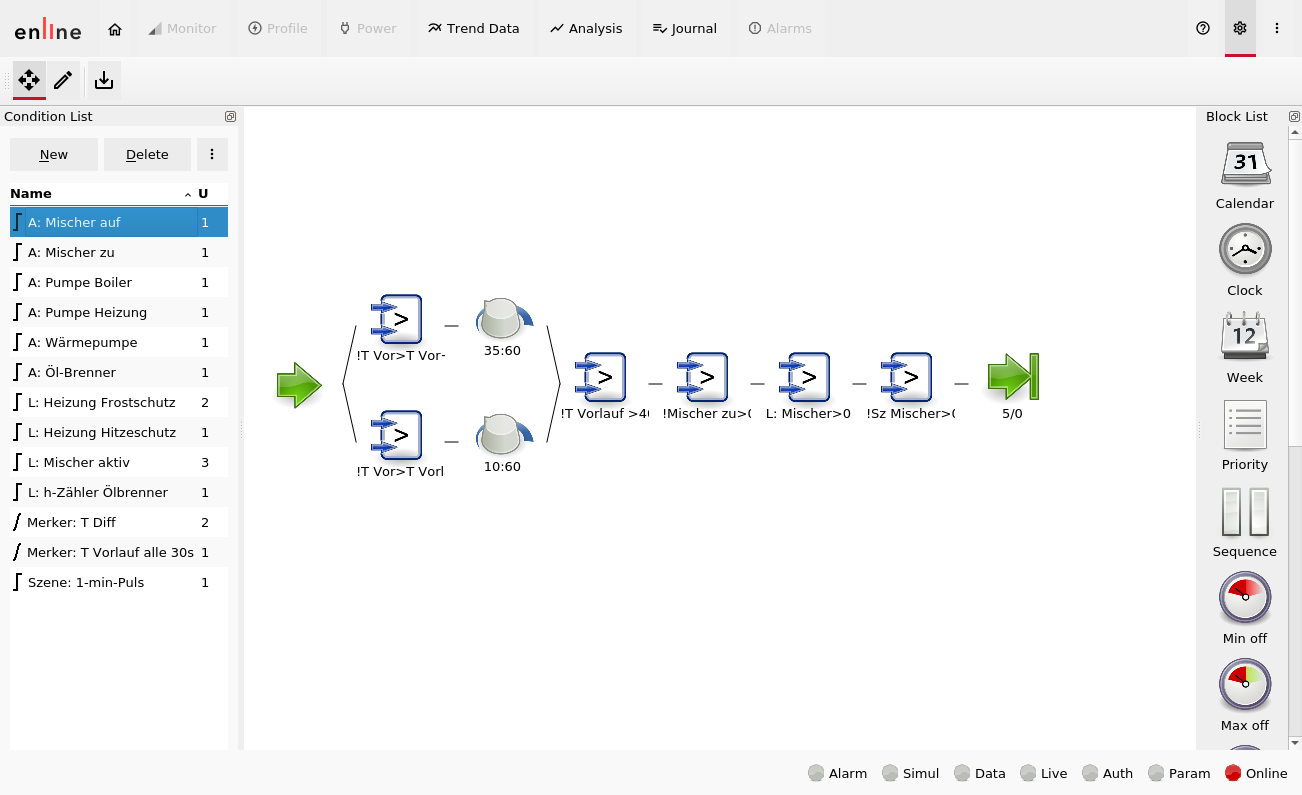Select 'L: Mischer aktiv' in the condition list
1302x795 pixels.
click(x=79, y=462)
